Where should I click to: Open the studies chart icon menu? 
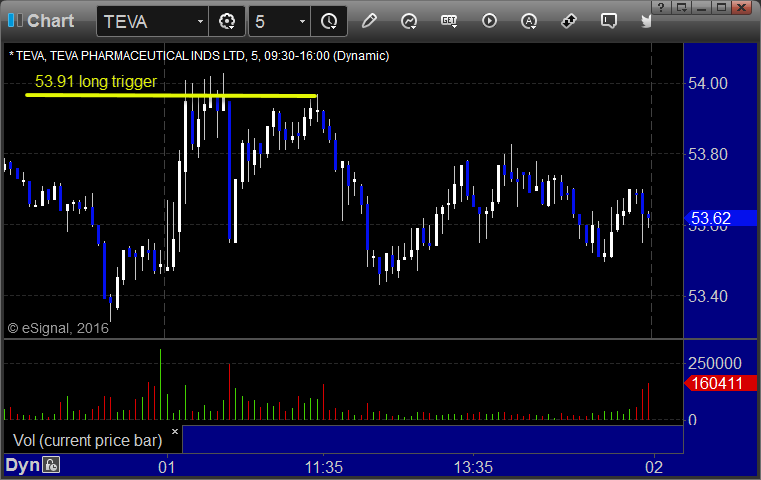[x=409, y=21]
